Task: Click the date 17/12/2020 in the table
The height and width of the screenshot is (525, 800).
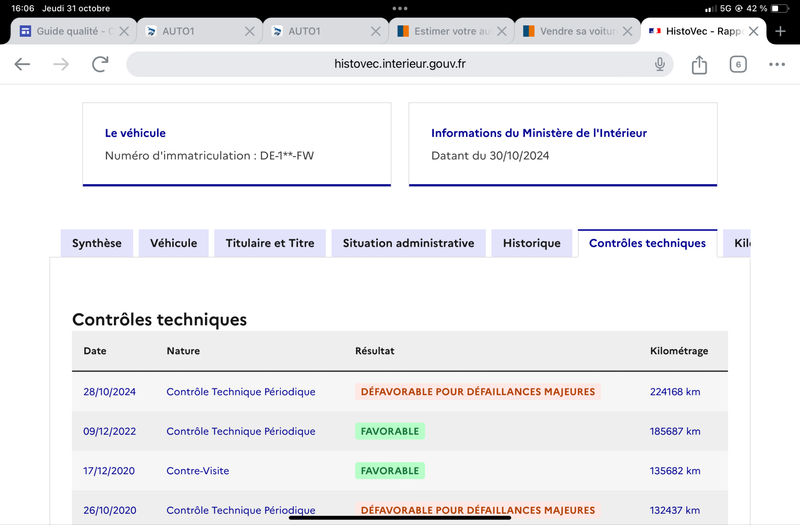Action: [109, 471]
